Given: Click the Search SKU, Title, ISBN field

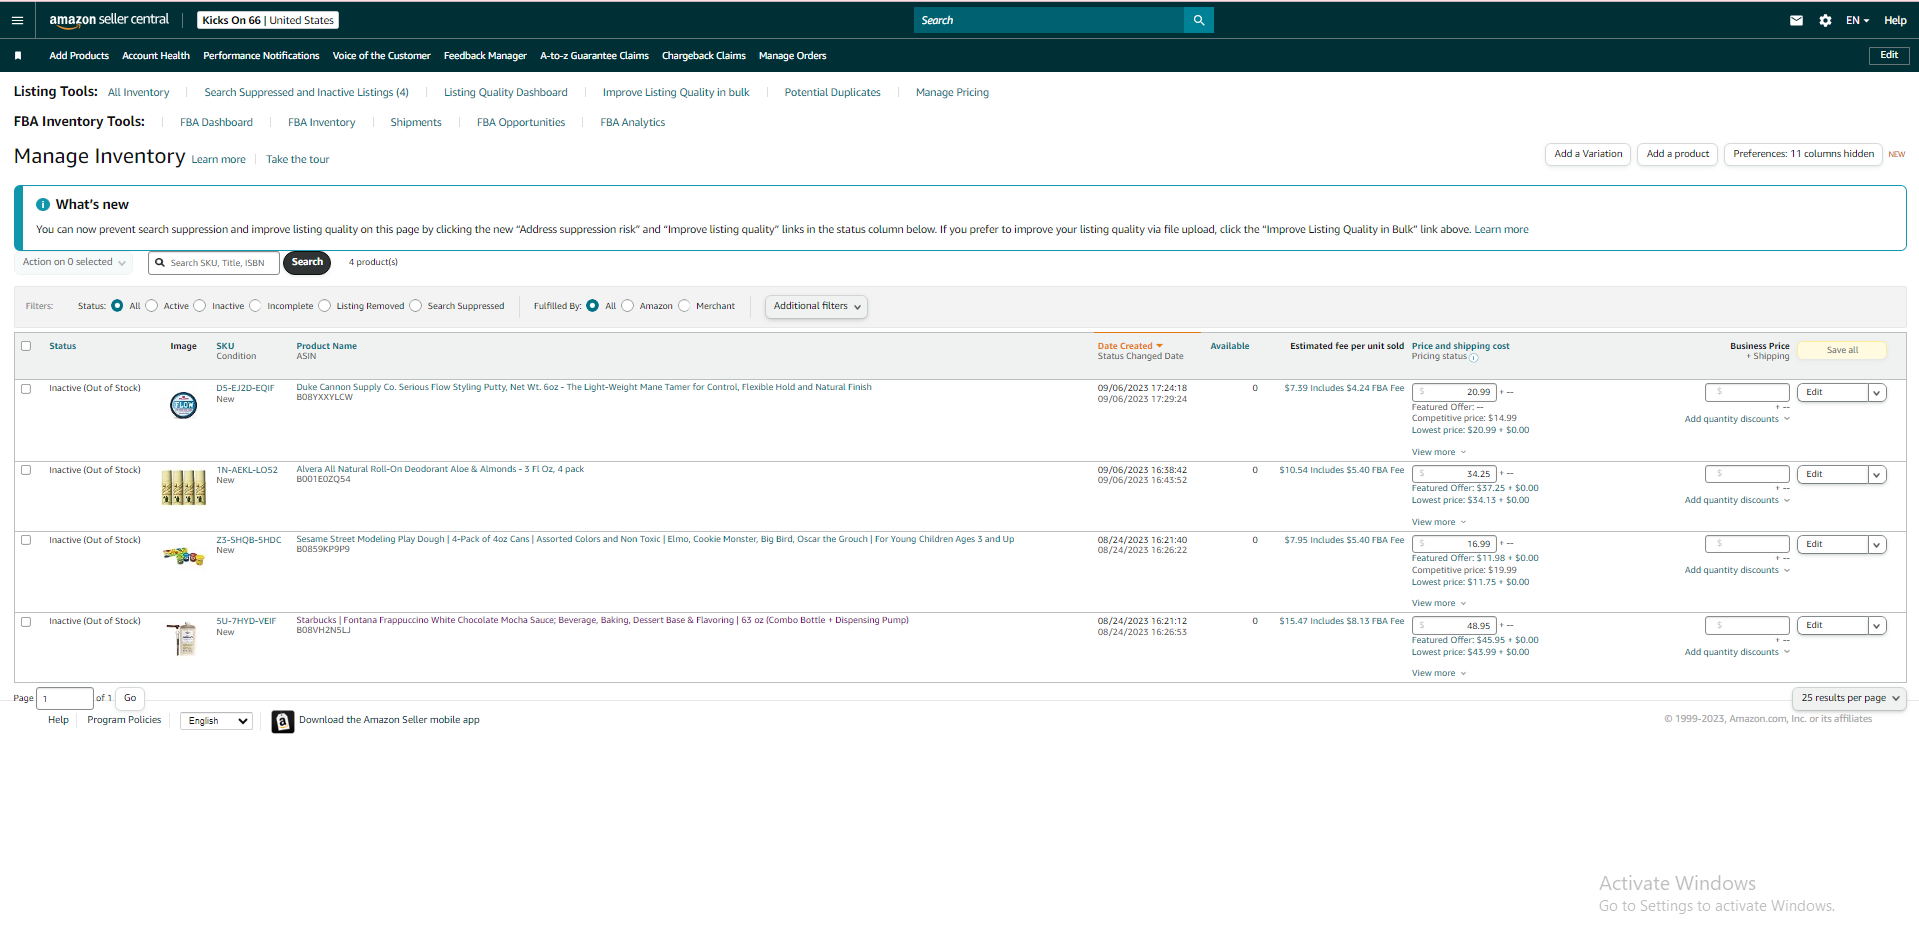Looking at the screenshot, I should tap(214, 263).
